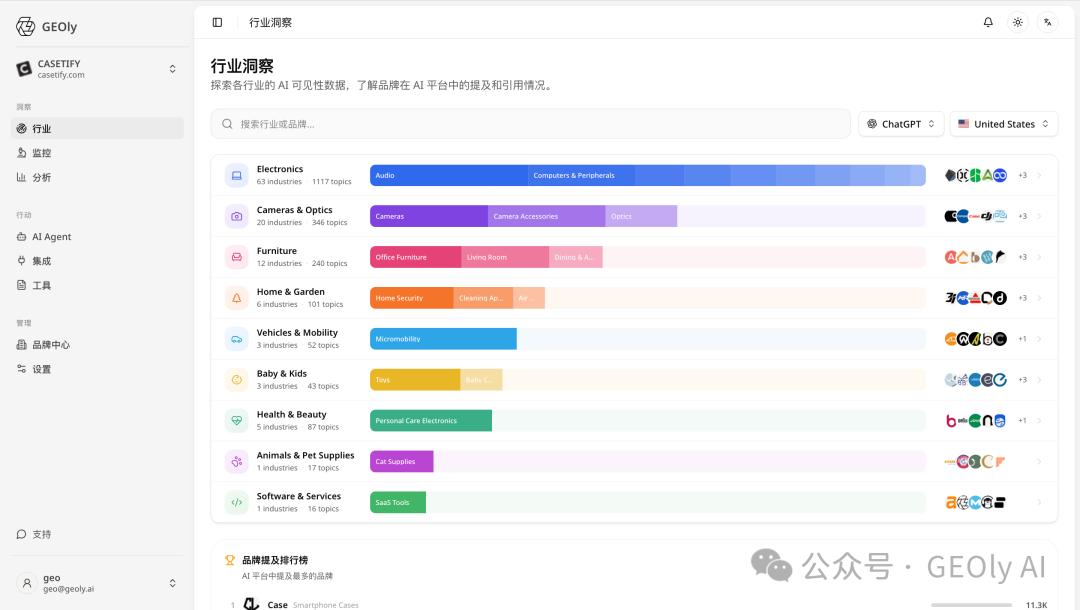Expand the Software & Services row chevron

[1039, 503]
